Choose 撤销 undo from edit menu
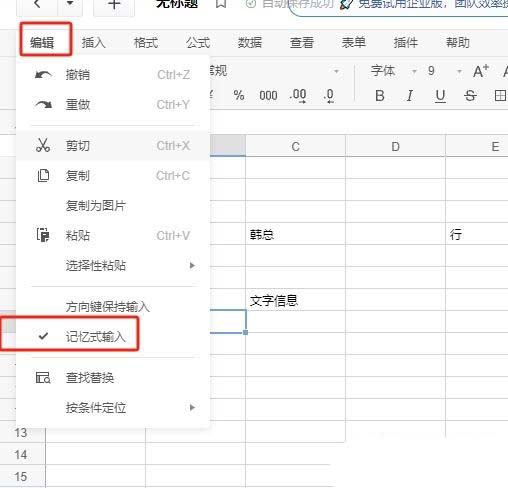Screen dimensions: 508x488 click(x=113, y=75)
